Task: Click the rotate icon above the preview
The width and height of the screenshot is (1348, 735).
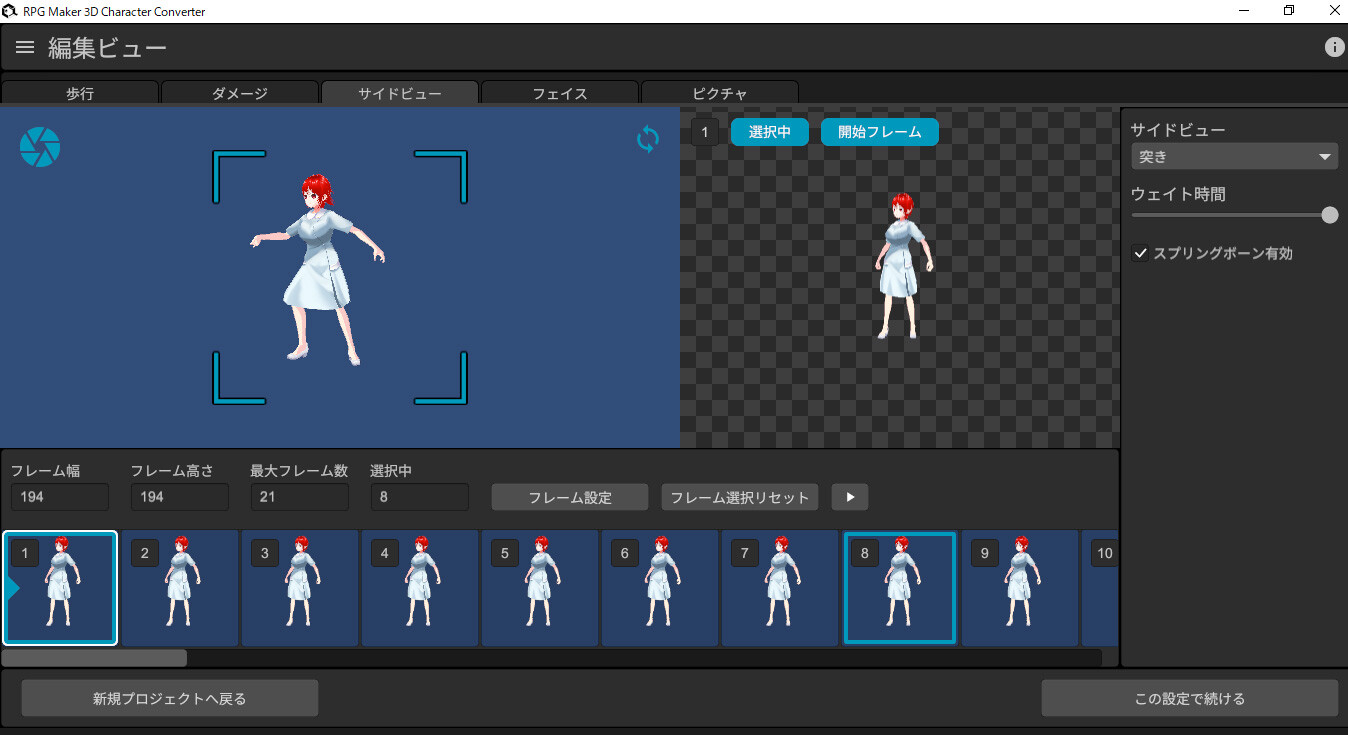Action: (x=647, y=139)
